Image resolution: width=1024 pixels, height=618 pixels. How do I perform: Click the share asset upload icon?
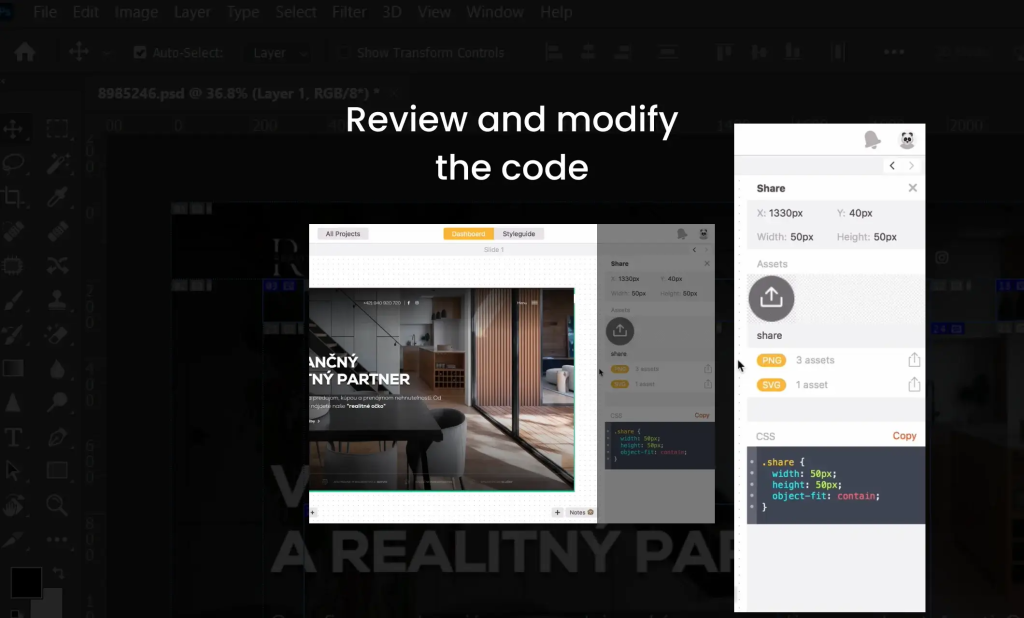[x=771, y=298]
